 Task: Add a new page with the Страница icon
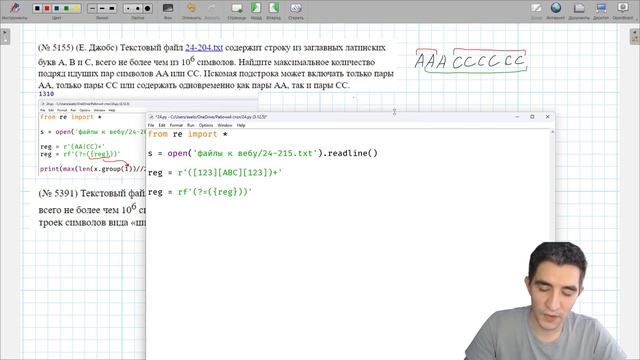[237, 8]
